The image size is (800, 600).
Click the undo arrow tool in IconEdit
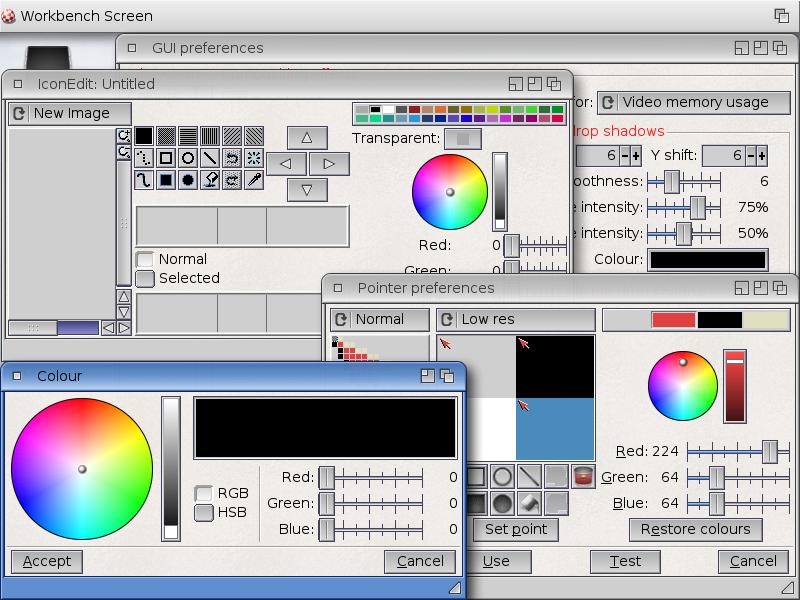pos(232,158)
